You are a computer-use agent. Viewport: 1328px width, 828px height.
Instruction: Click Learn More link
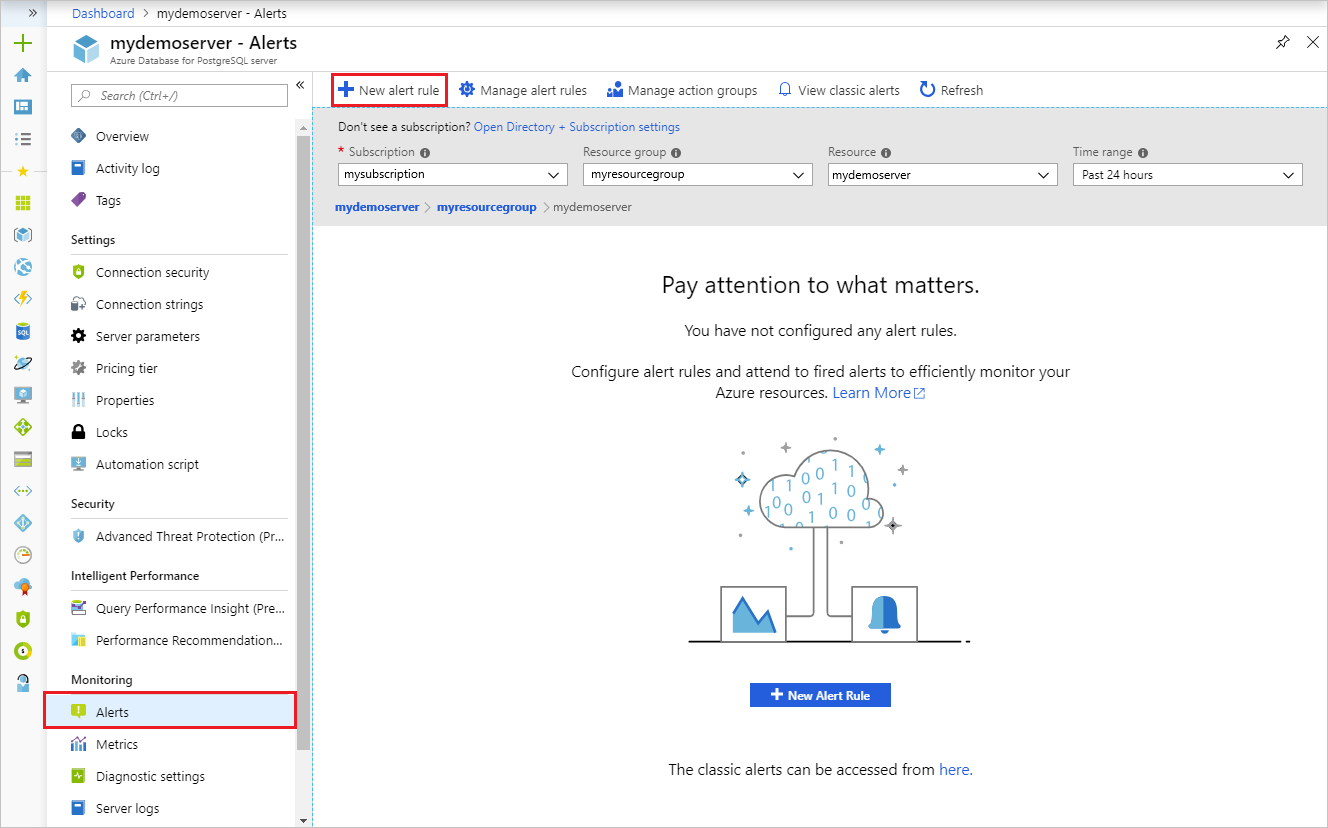[x=879, y=393]
